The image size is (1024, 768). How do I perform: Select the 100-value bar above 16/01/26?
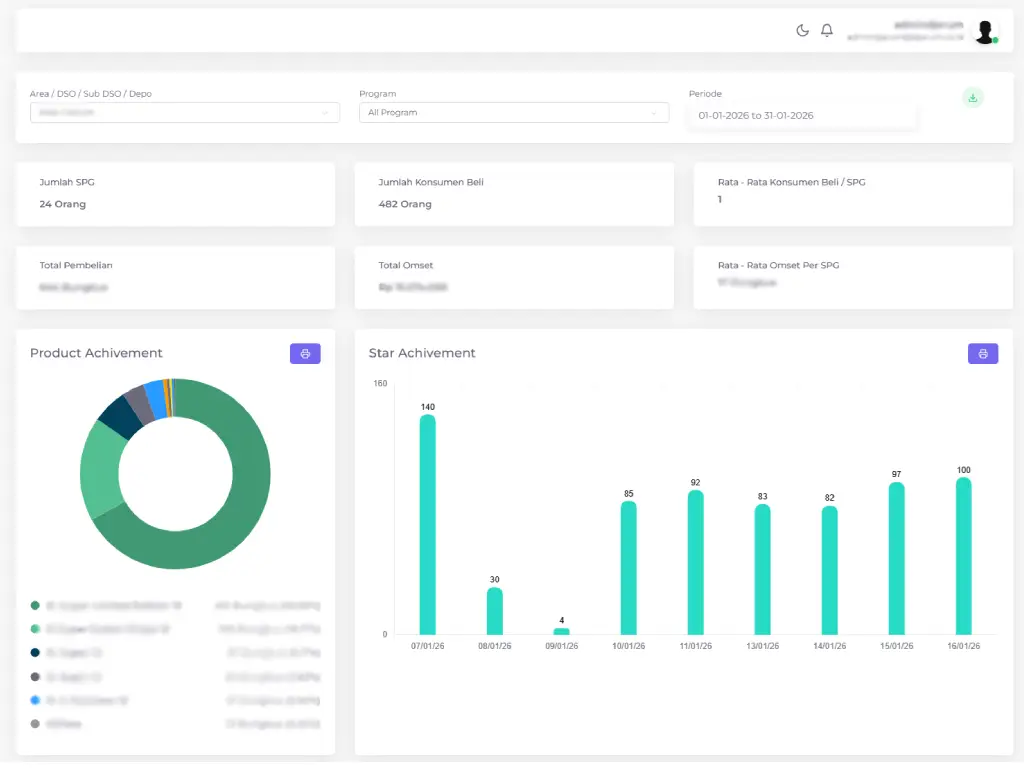pos(963,555)
